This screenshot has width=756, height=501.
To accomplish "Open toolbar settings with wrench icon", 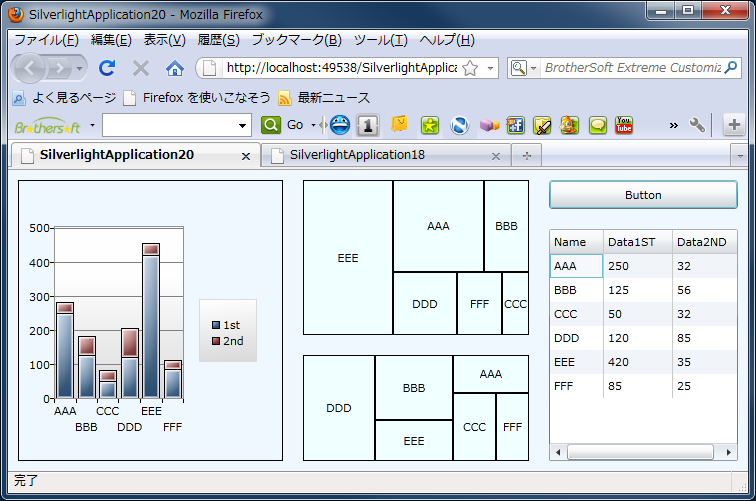I will point(697,125).
